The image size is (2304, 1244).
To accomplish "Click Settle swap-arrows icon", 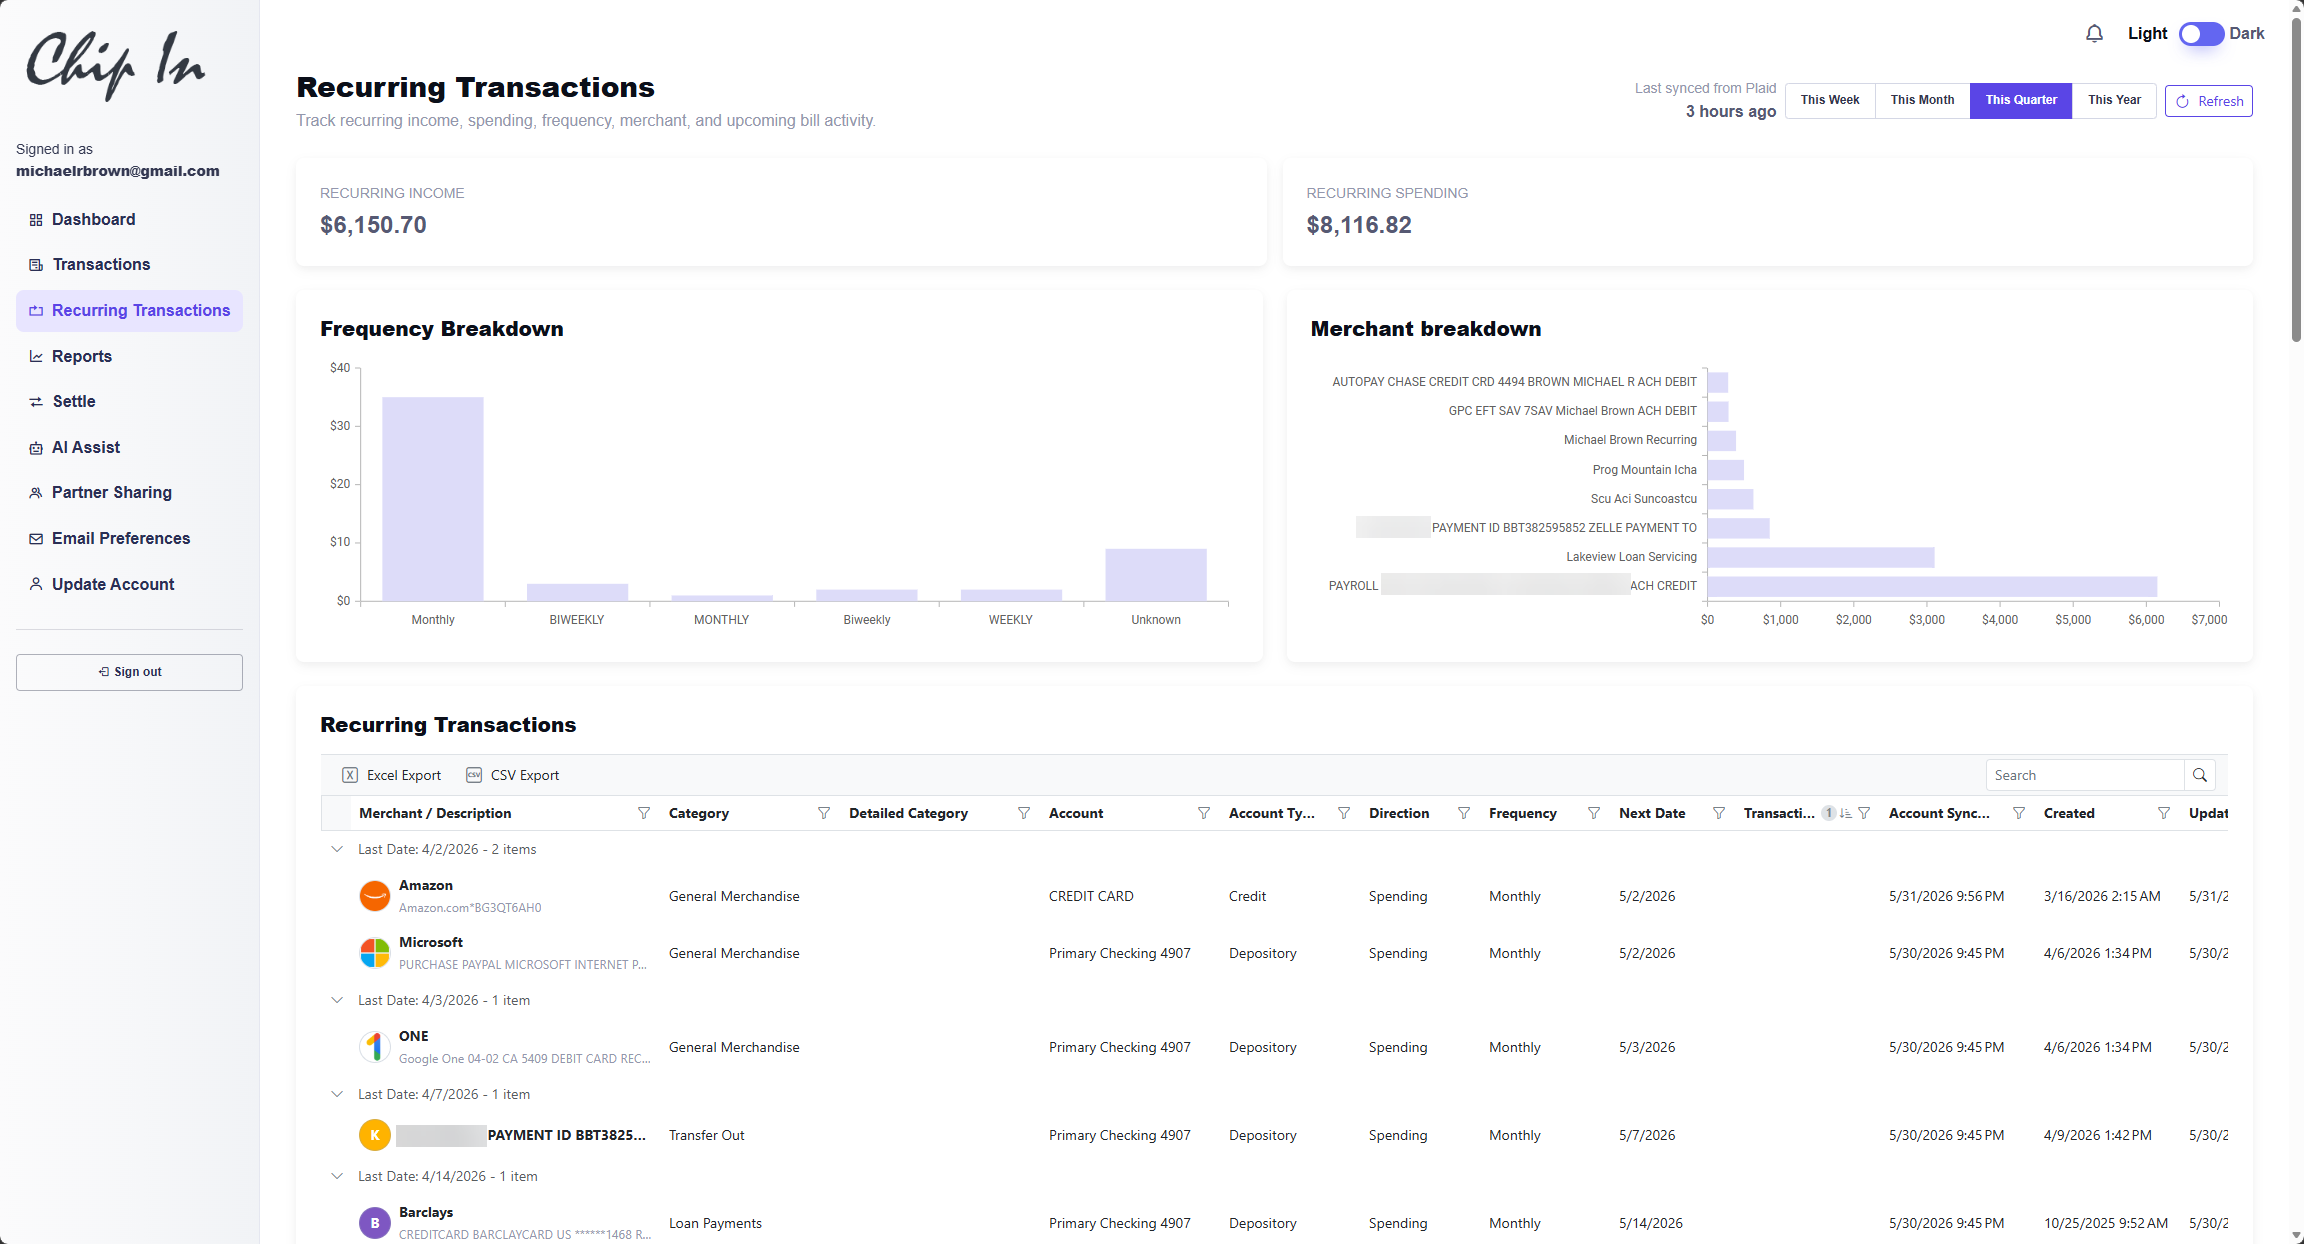I will pos(36,402).
